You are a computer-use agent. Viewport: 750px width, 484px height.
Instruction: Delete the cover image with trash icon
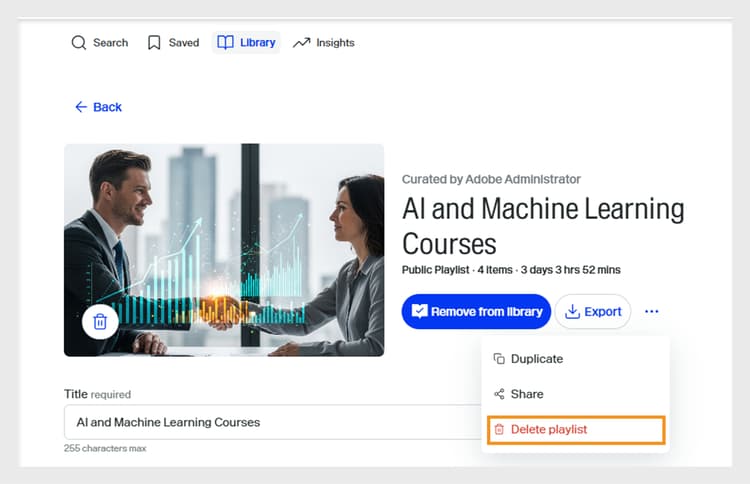tap(100, 322)
